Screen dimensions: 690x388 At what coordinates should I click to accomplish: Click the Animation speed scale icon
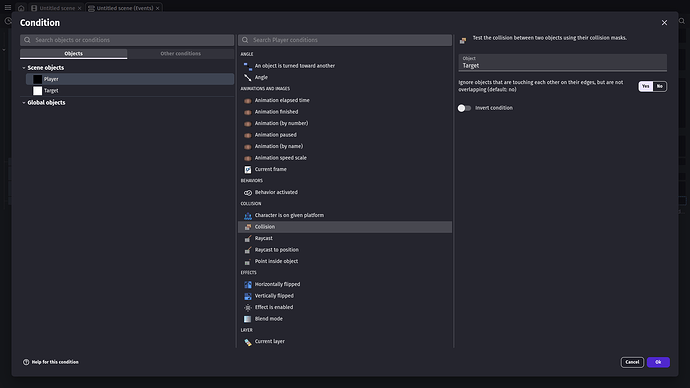click(x=248, y=158)
